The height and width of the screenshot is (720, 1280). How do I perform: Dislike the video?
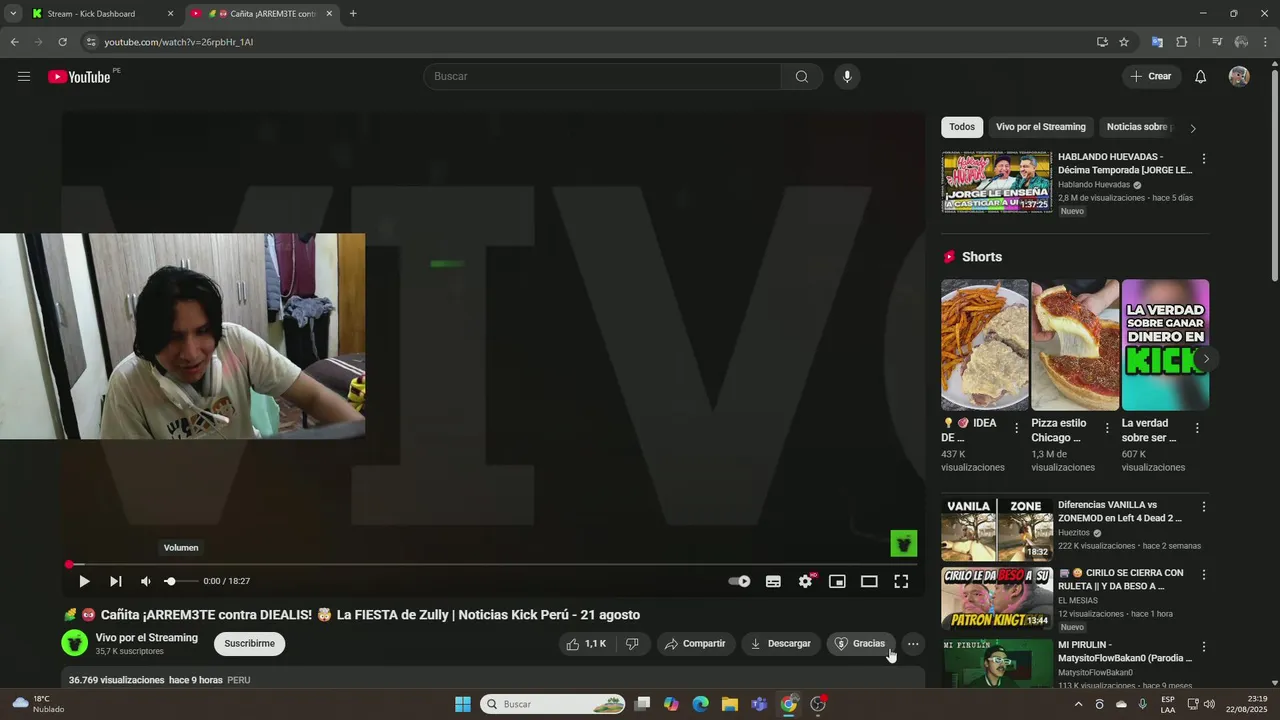pos(632,644)
